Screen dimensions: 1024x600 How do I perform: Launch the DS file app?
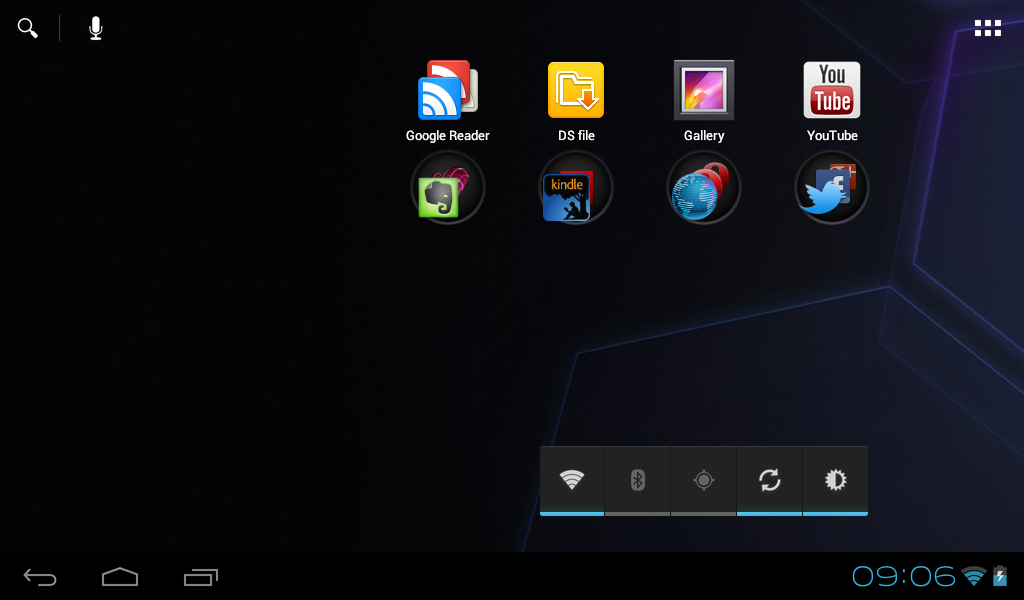click(x=575, y=90)
